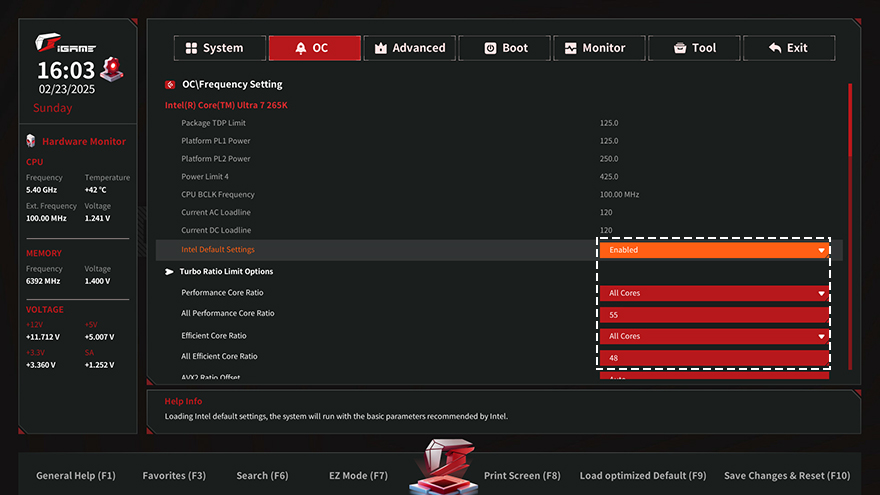The height and width of the screenshot is (495, 880).
Task: Expand Turbo Ratio Limit Options
Action: point(226,271)
